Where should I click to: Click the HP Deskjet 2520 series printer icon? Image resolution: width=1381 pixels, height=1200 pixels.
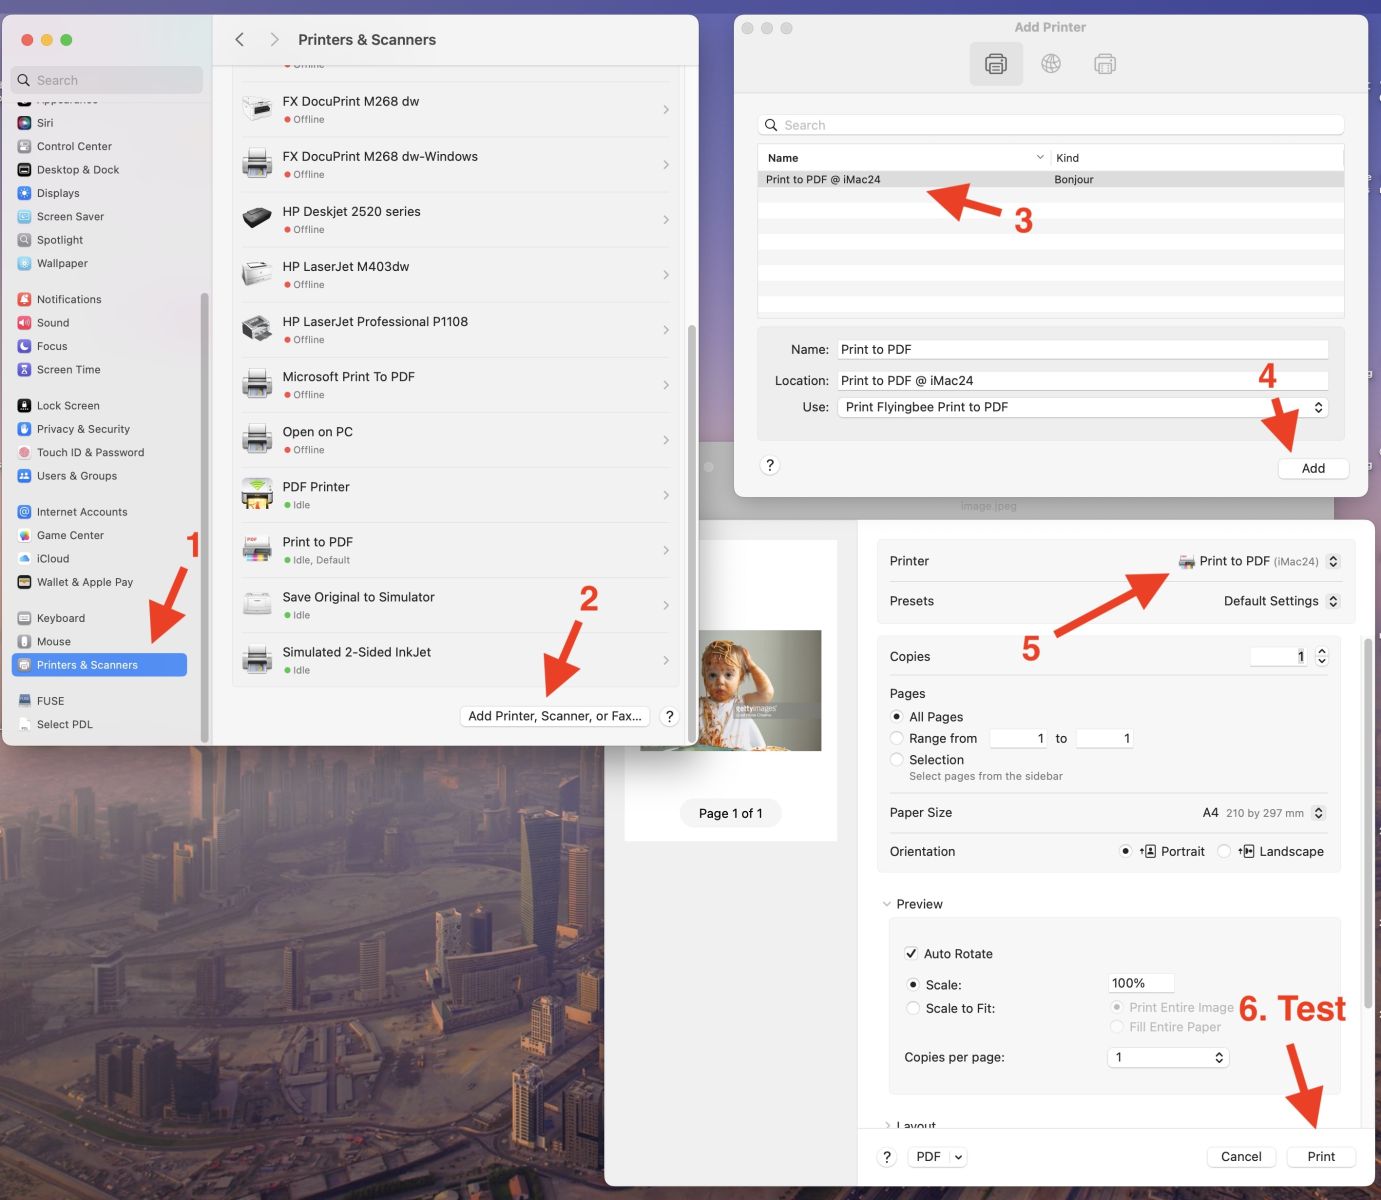pos(257,219)
